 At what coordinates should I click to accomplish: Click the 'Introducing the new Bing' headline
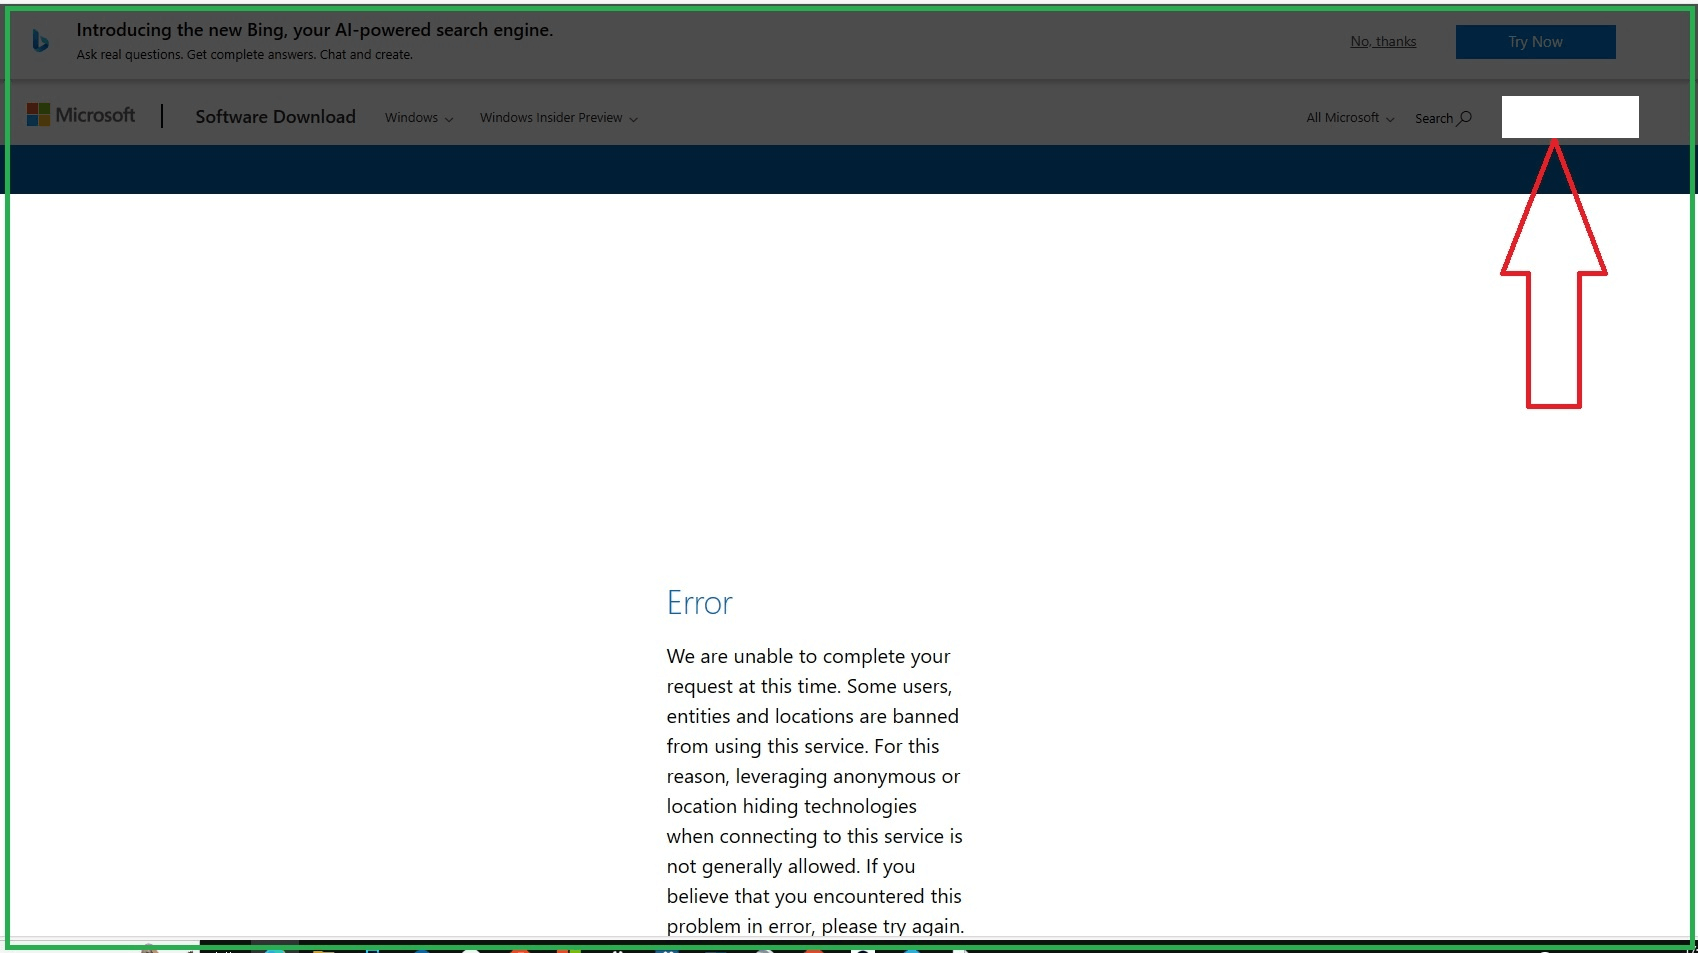tap(314, 30)
